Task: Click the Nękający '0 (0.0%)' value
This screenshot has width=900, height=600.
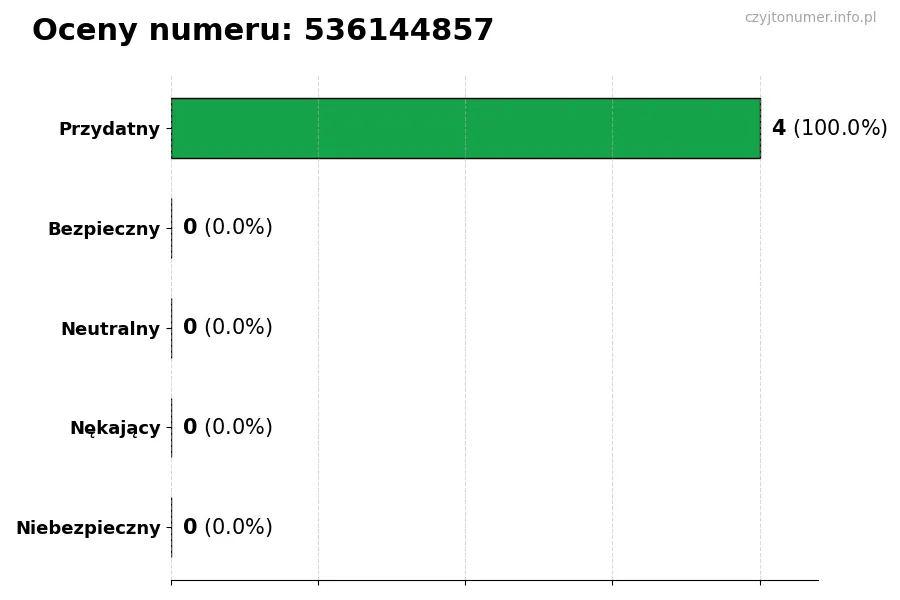Action: coord(227,428)
